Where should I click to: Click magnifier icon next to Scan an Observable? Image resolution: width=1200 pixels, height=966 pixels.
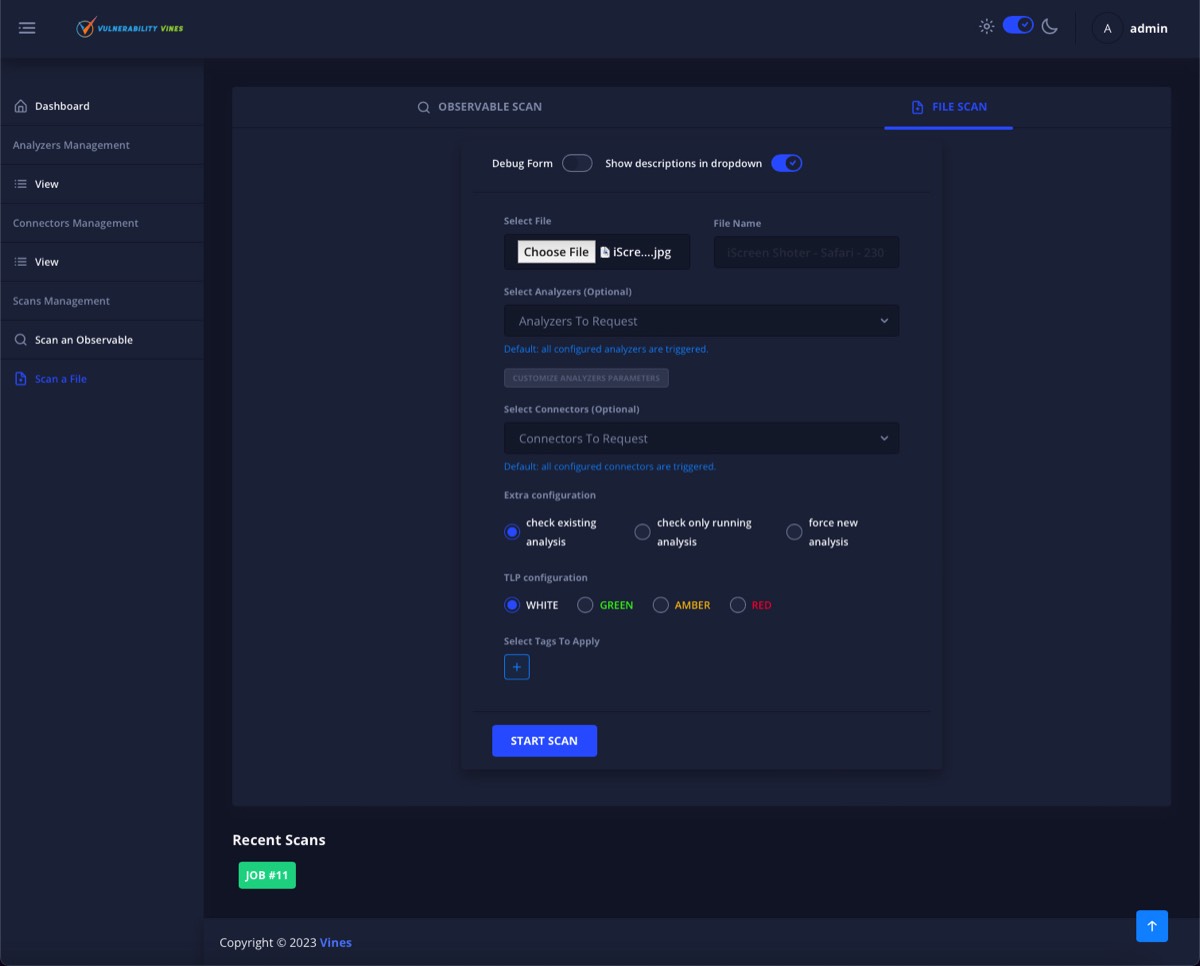click(x=21, y=340)
